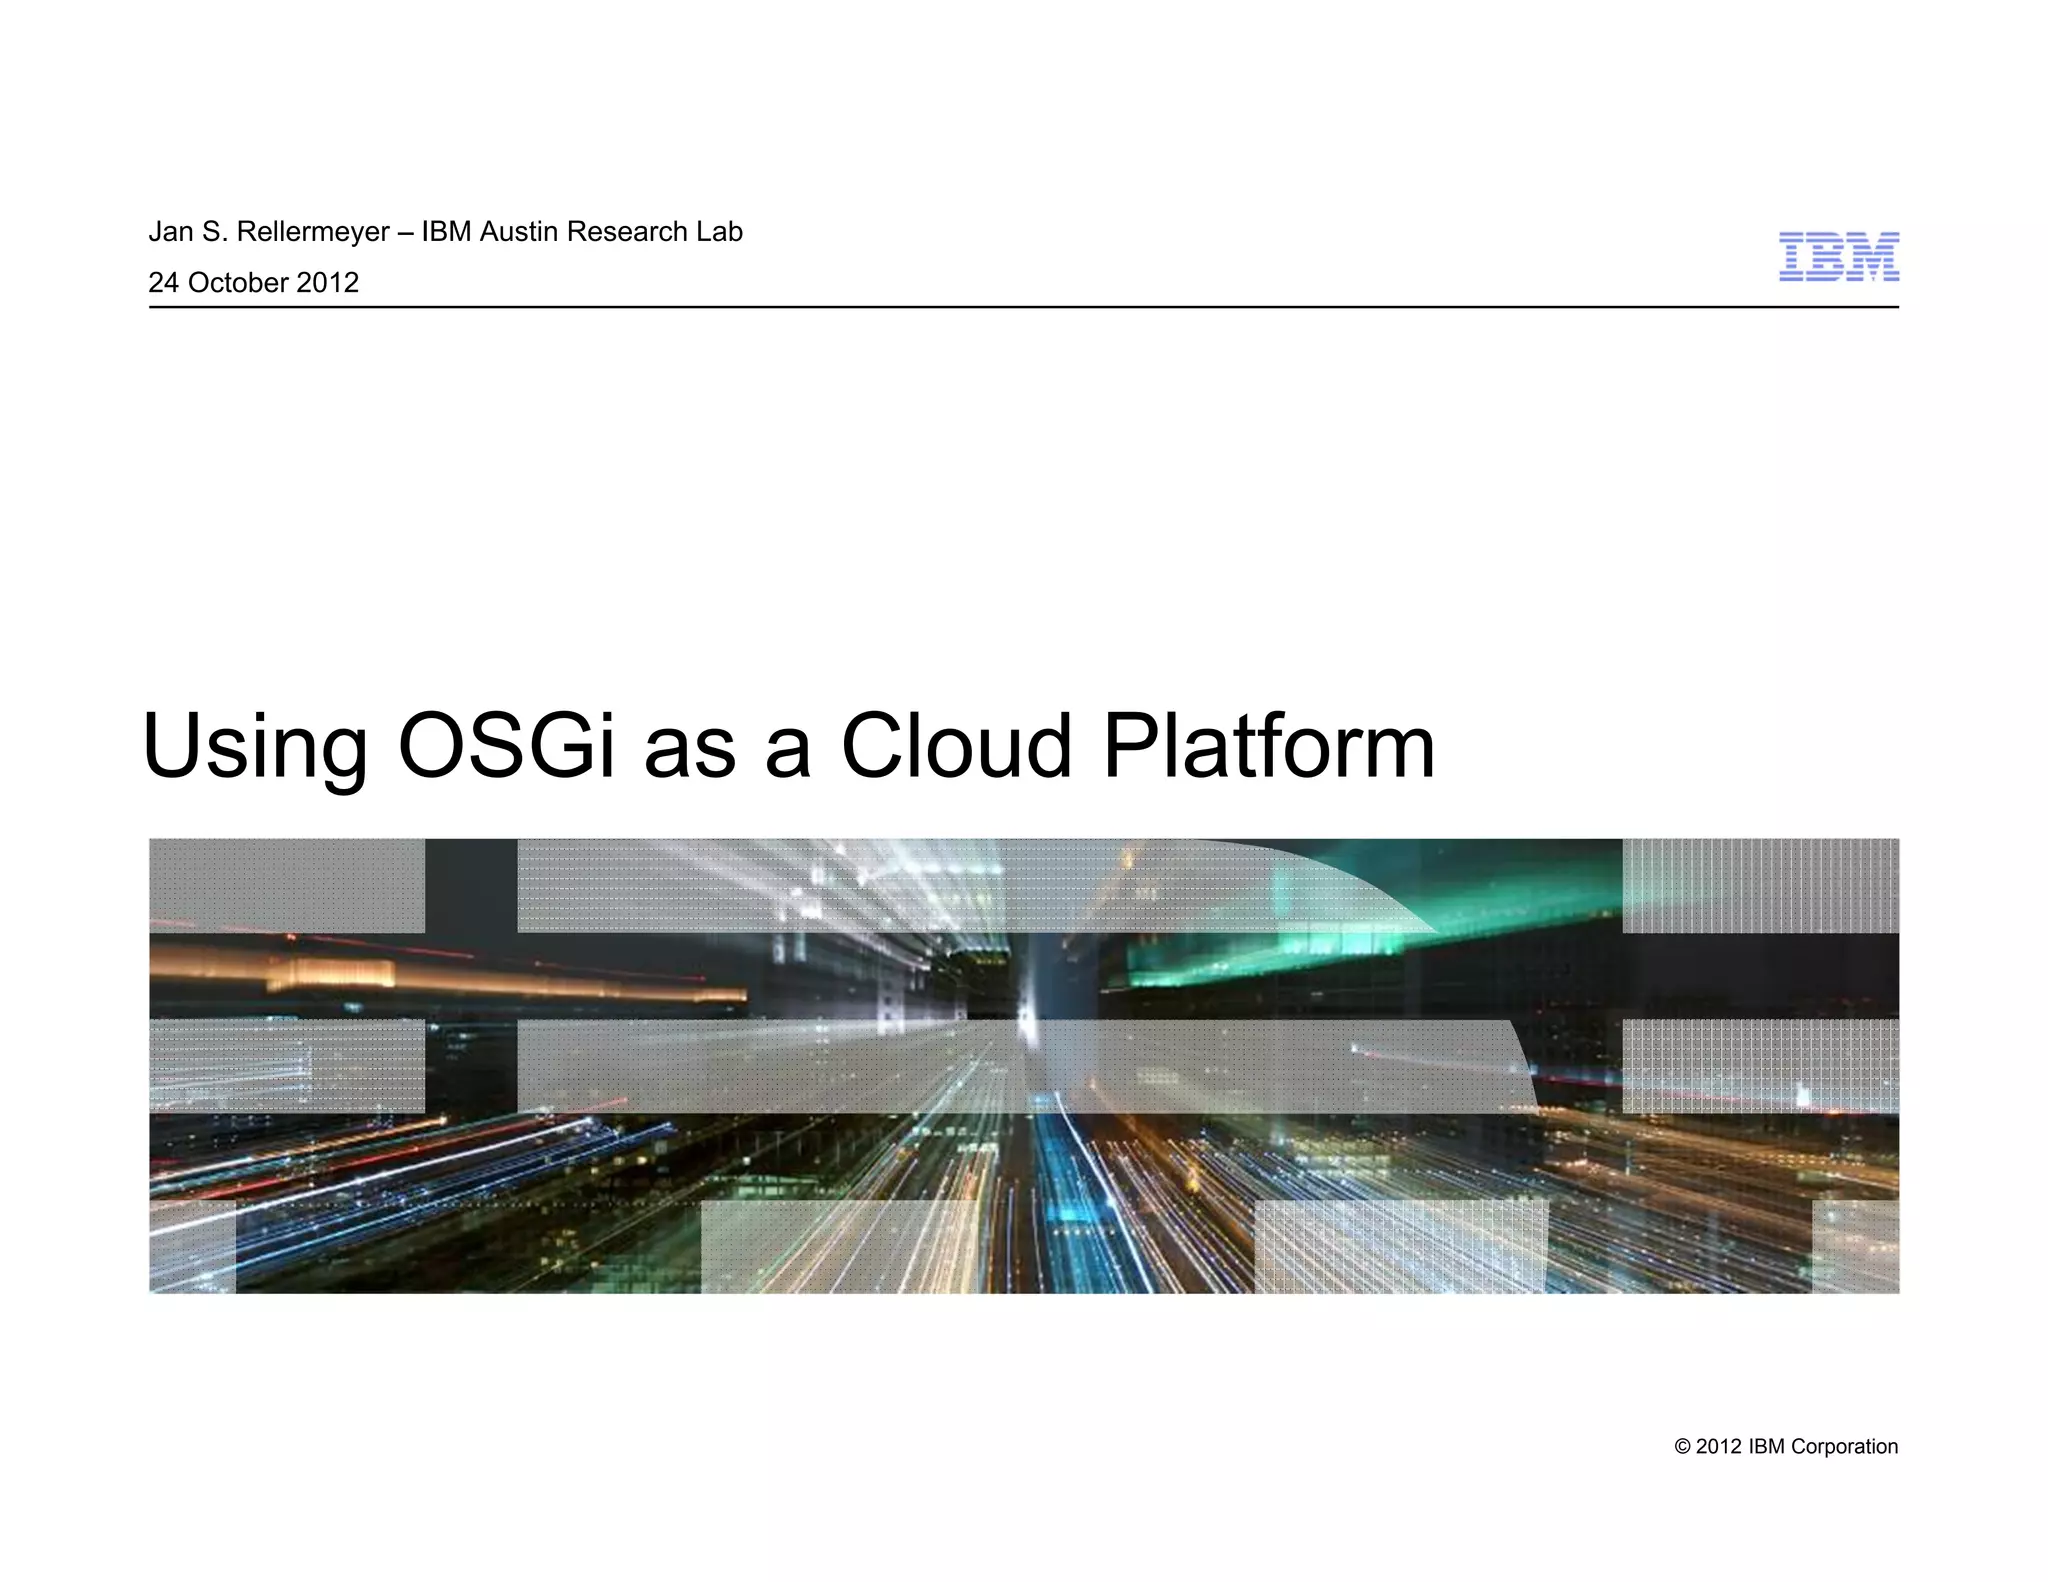Screen dimensions: 2048x1582
Task: Click the middle-left grey dotted square in banner
Action: [x=287, y=1065]
